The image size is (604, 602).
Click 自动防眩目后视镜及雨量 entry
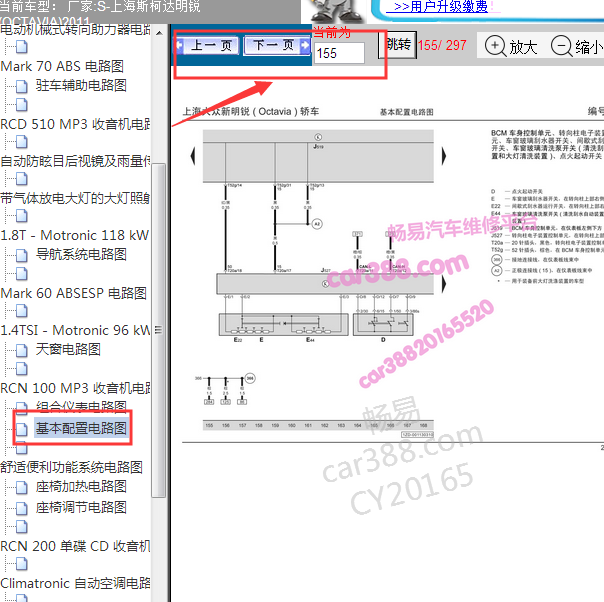coord(75,161)
